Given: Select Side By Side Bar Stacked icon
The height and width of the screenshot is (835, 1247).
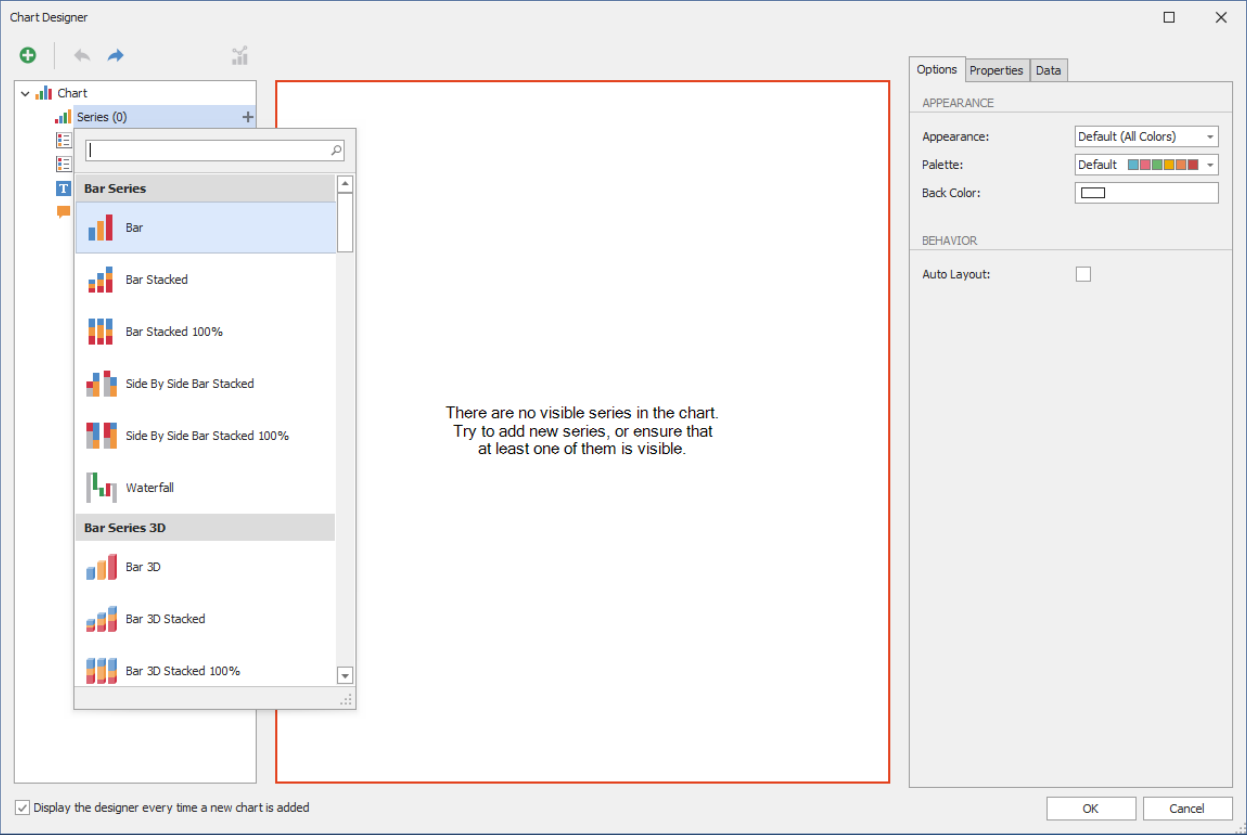Looking at the screenshot, I should point(101,384).
